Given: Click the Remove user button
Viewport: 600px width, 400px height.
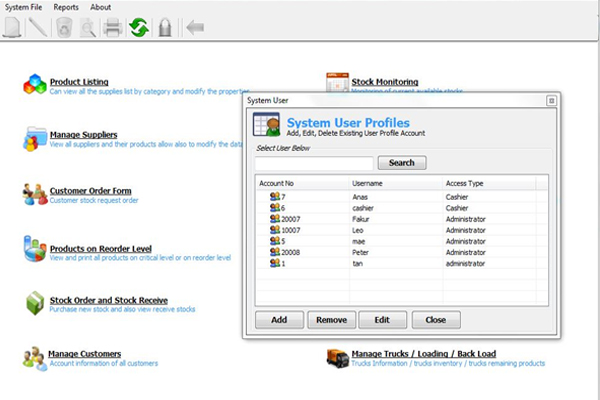Looking at the screenshot, I should click(x=331, y=320).
